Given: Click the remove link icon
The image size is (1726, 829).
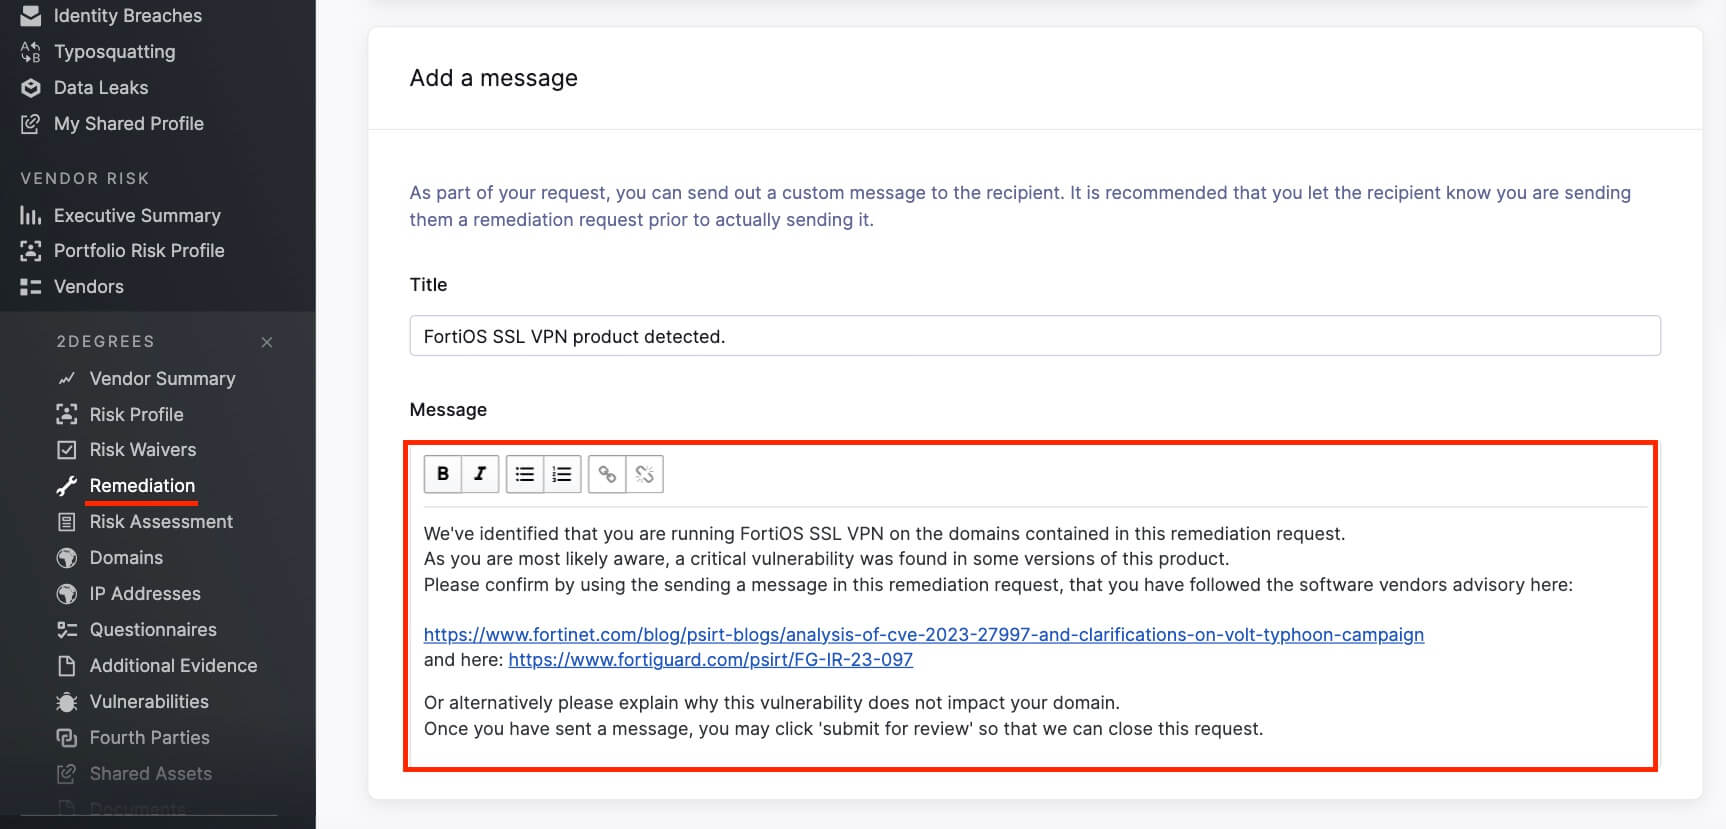Looking at the screenshot, I should pyautogui.click(x=645, y=474).
